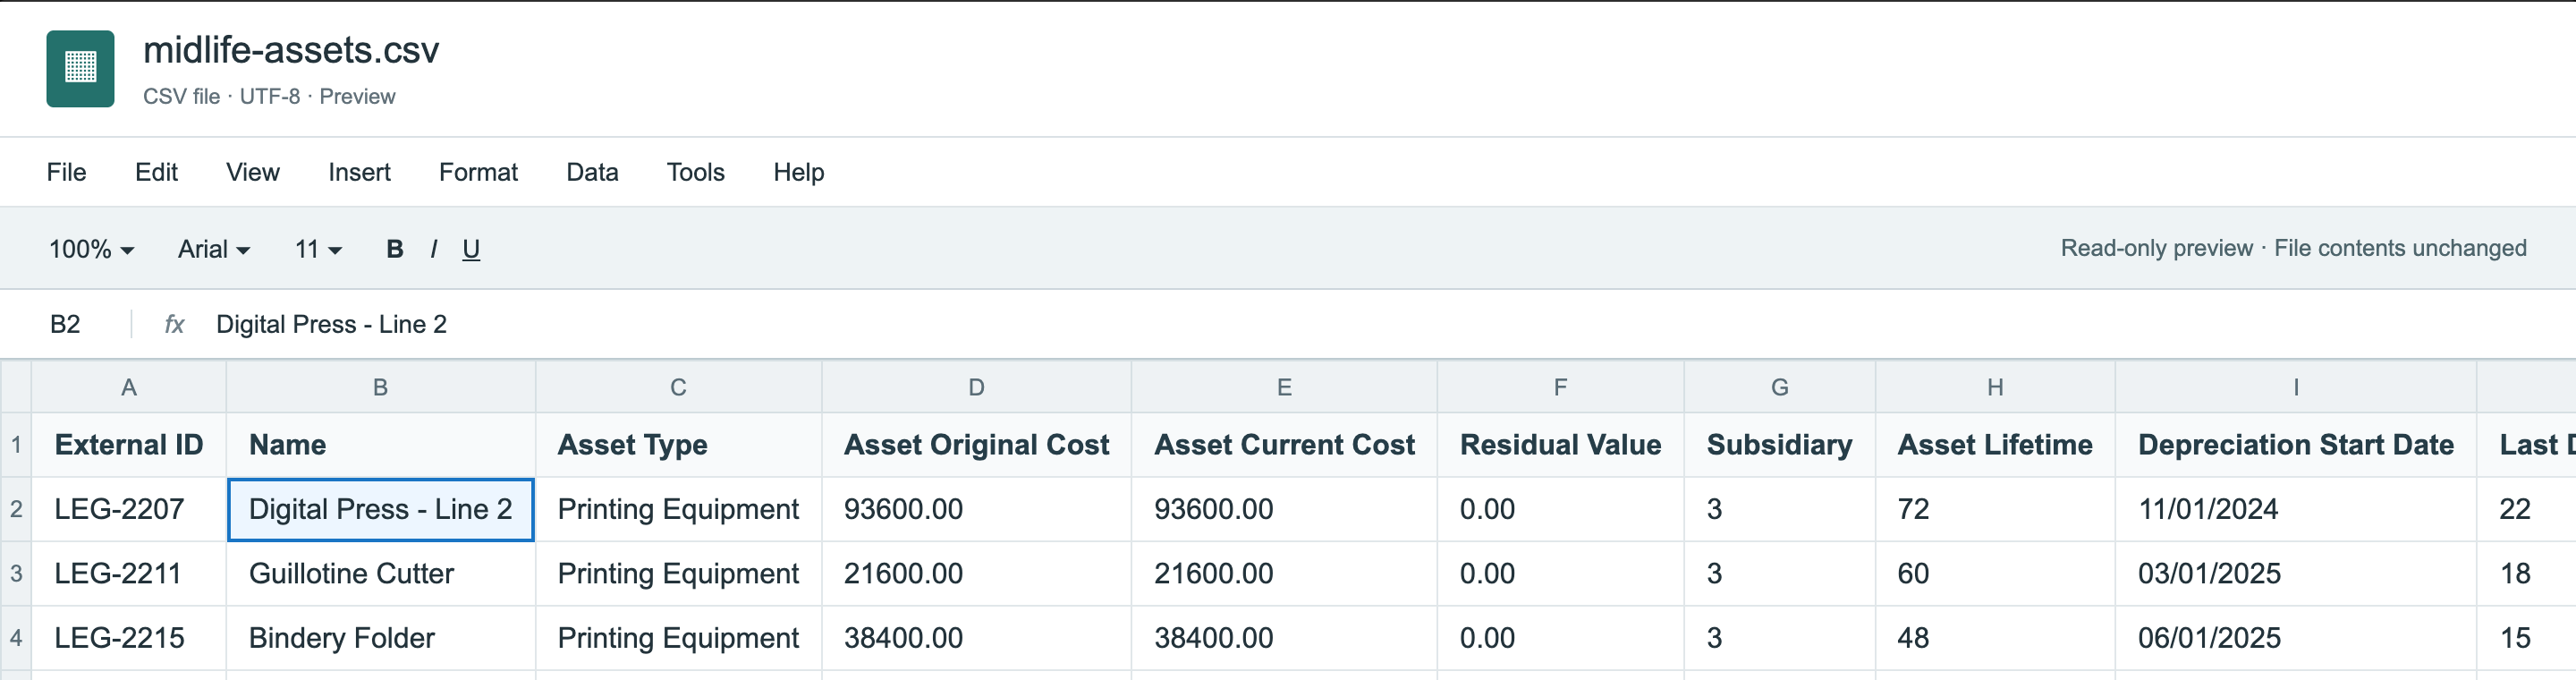The width and height of the screenshot is (2576, 680).
Task: Select asset lifetime cell 60
Action: coord(1995,574)
